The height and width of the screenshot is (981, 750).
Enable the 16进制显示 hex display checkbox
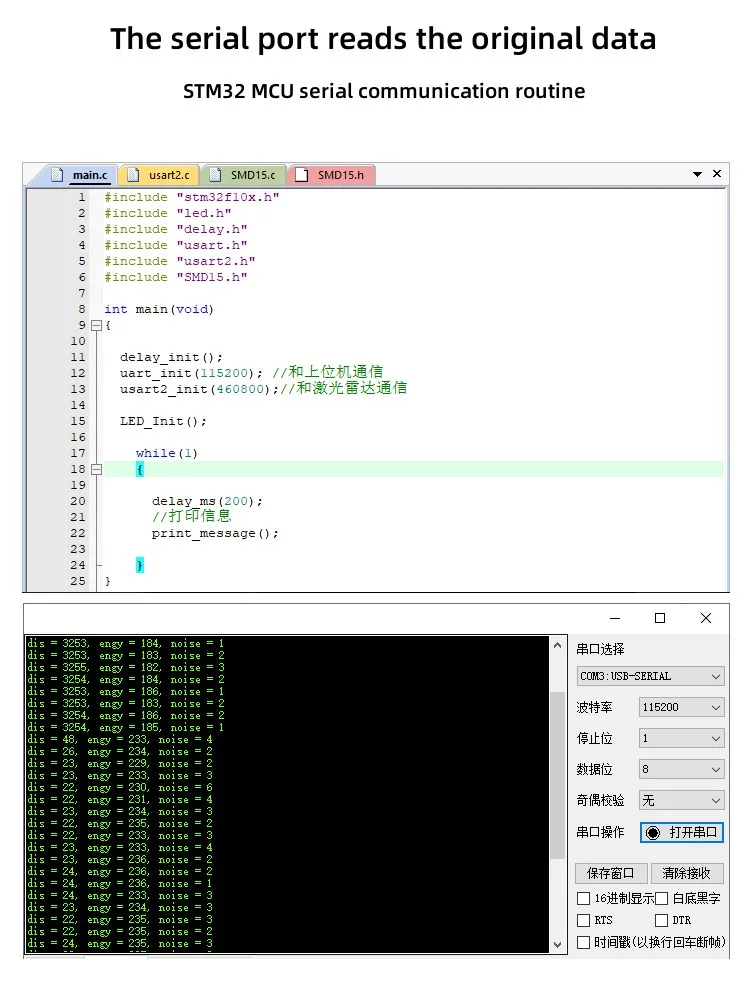(x=583, y=899)
